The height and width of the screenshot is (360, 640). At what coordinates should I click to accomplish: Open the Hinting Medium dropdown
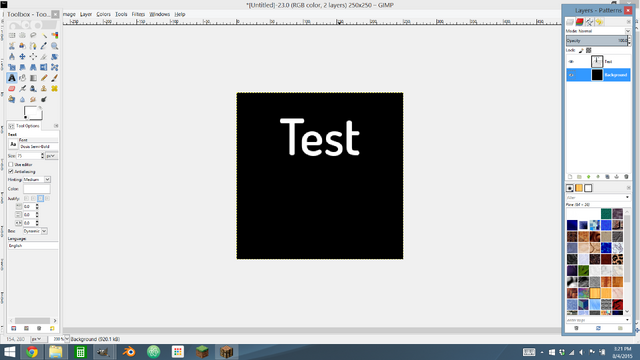(36, 180)
